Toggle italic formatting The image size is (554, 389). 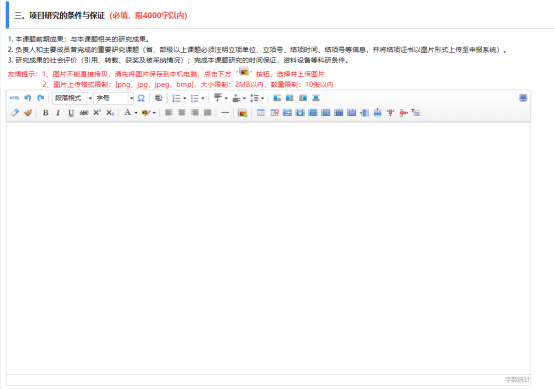(58, 113)
